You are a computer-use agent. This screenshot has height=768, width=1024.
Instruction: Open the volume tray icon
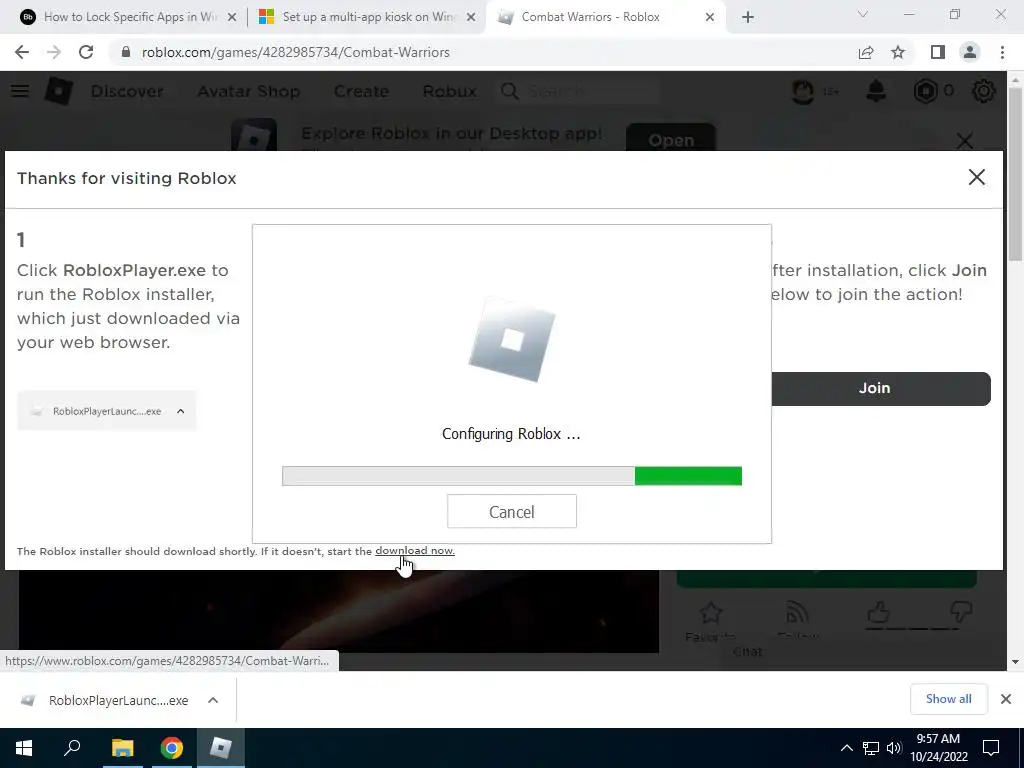(x=894, y=748)
